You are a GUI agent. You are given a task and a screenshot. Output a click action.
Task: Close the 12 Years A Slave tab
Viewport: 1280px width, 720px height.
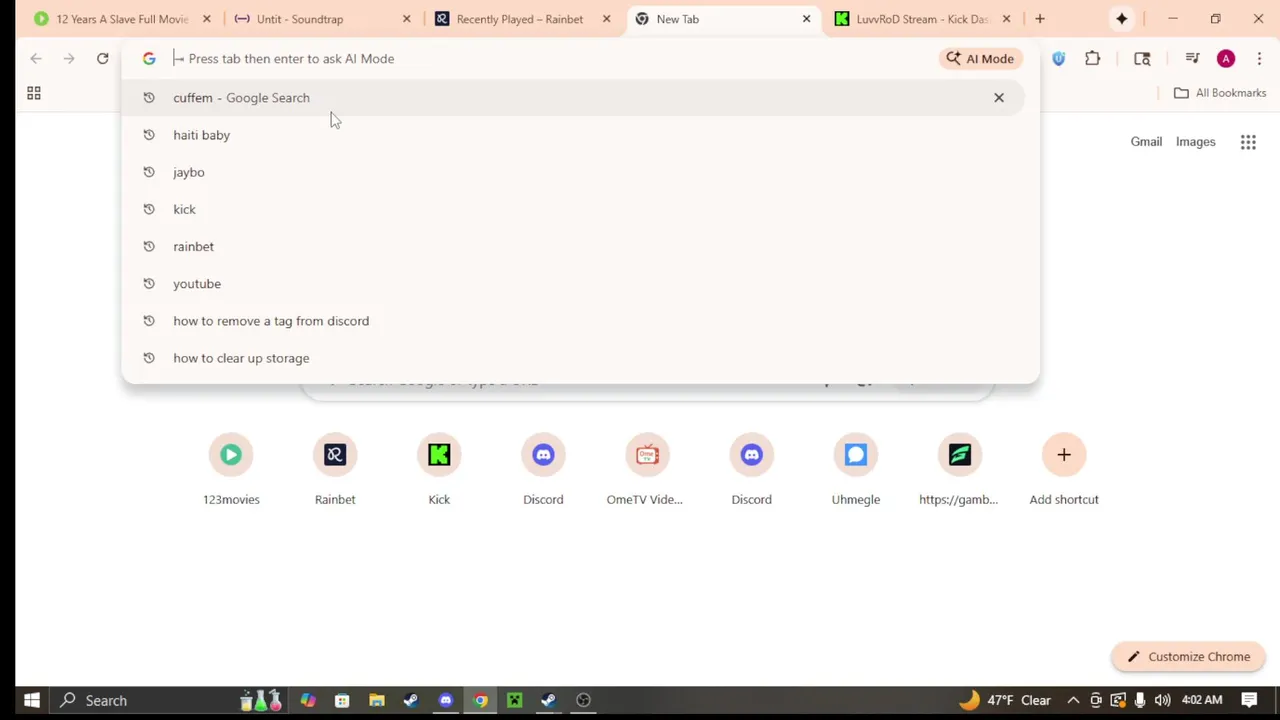(206, 19)
